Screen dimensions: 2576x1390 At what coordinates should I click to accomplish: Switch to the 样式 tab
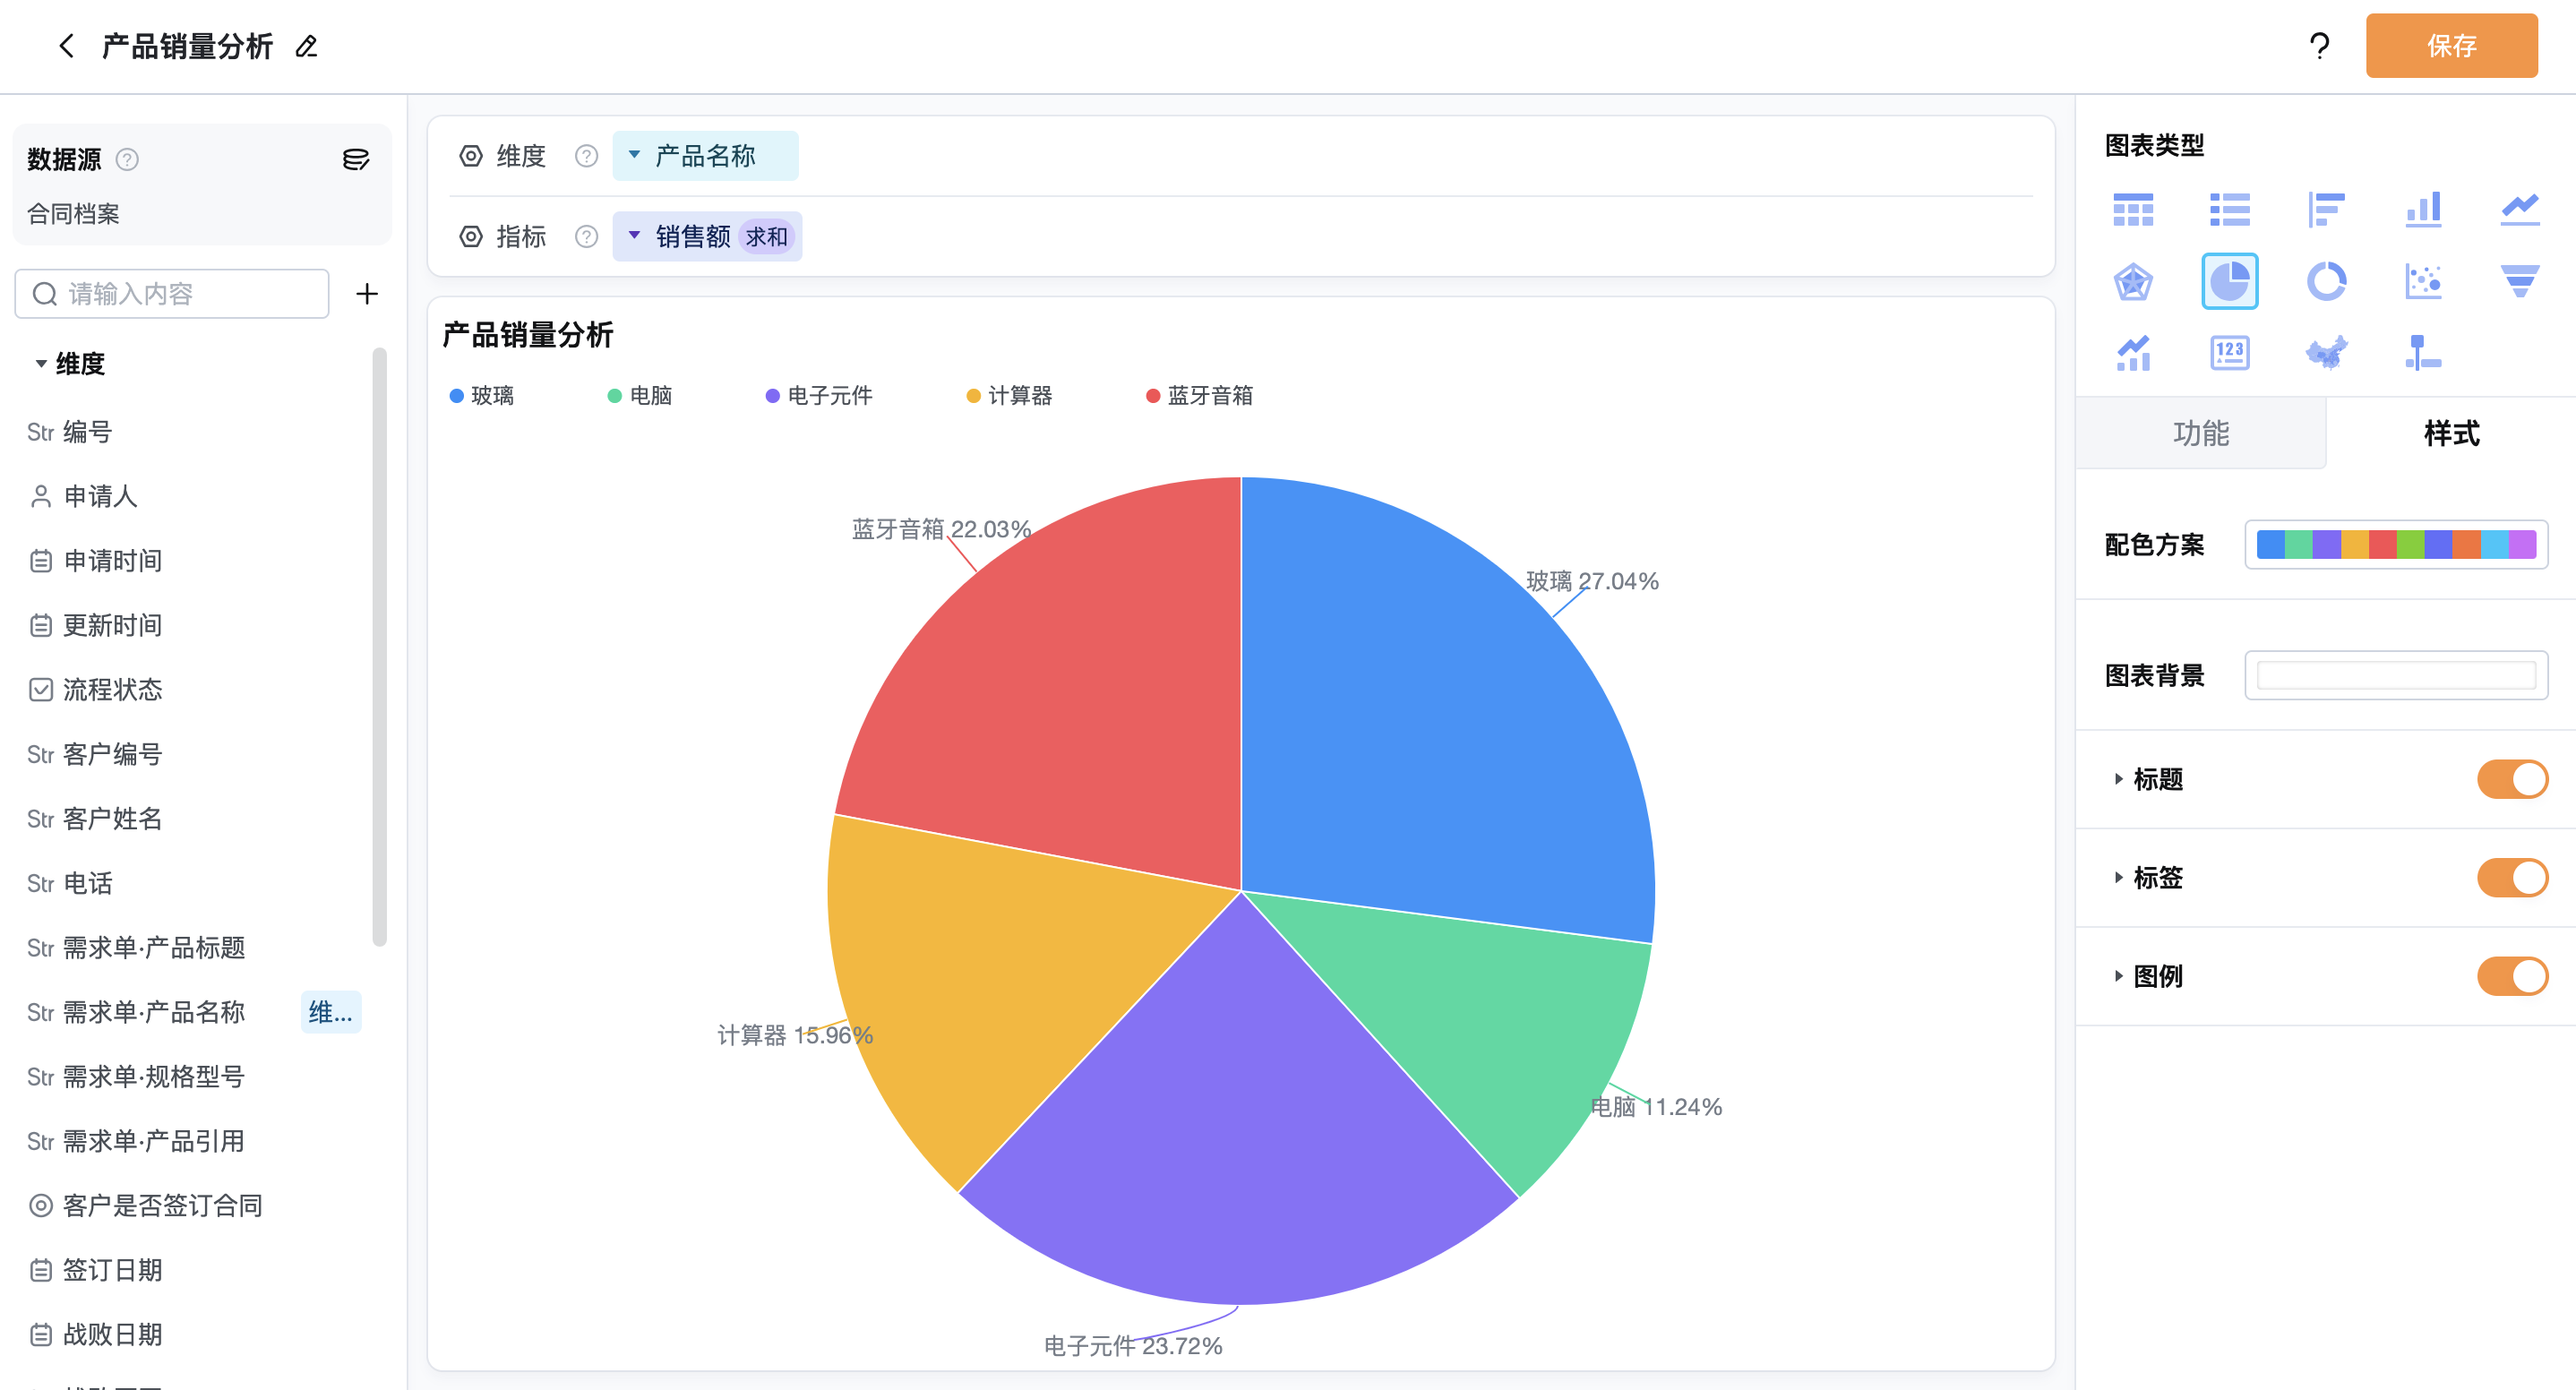pos(2451,433)
